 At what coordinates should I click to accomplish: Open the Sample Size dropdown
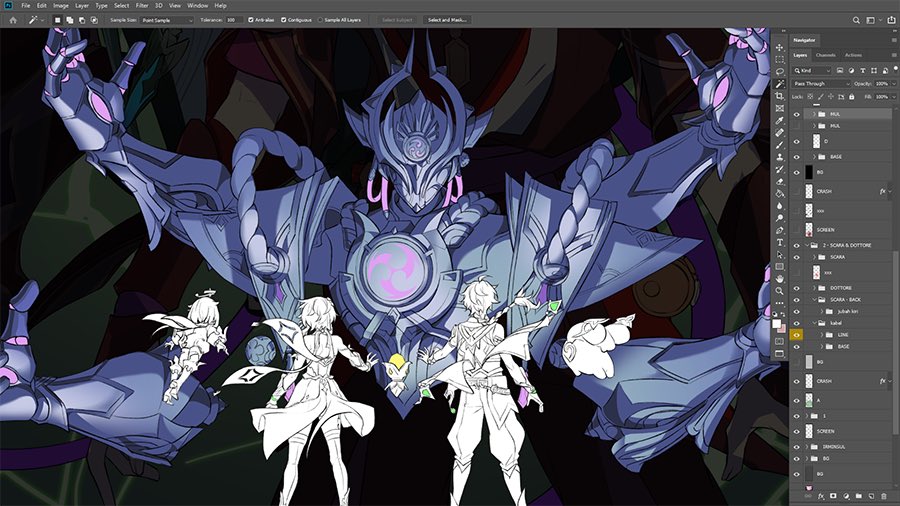point(167,20)
